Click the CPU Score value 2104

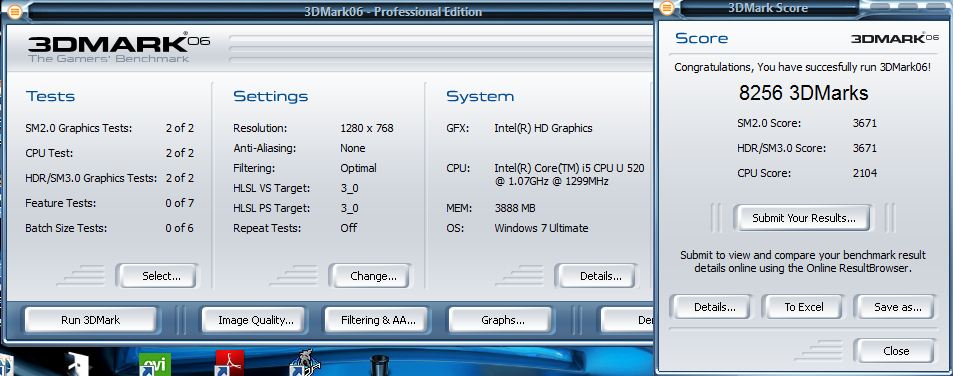coord(864,173)
